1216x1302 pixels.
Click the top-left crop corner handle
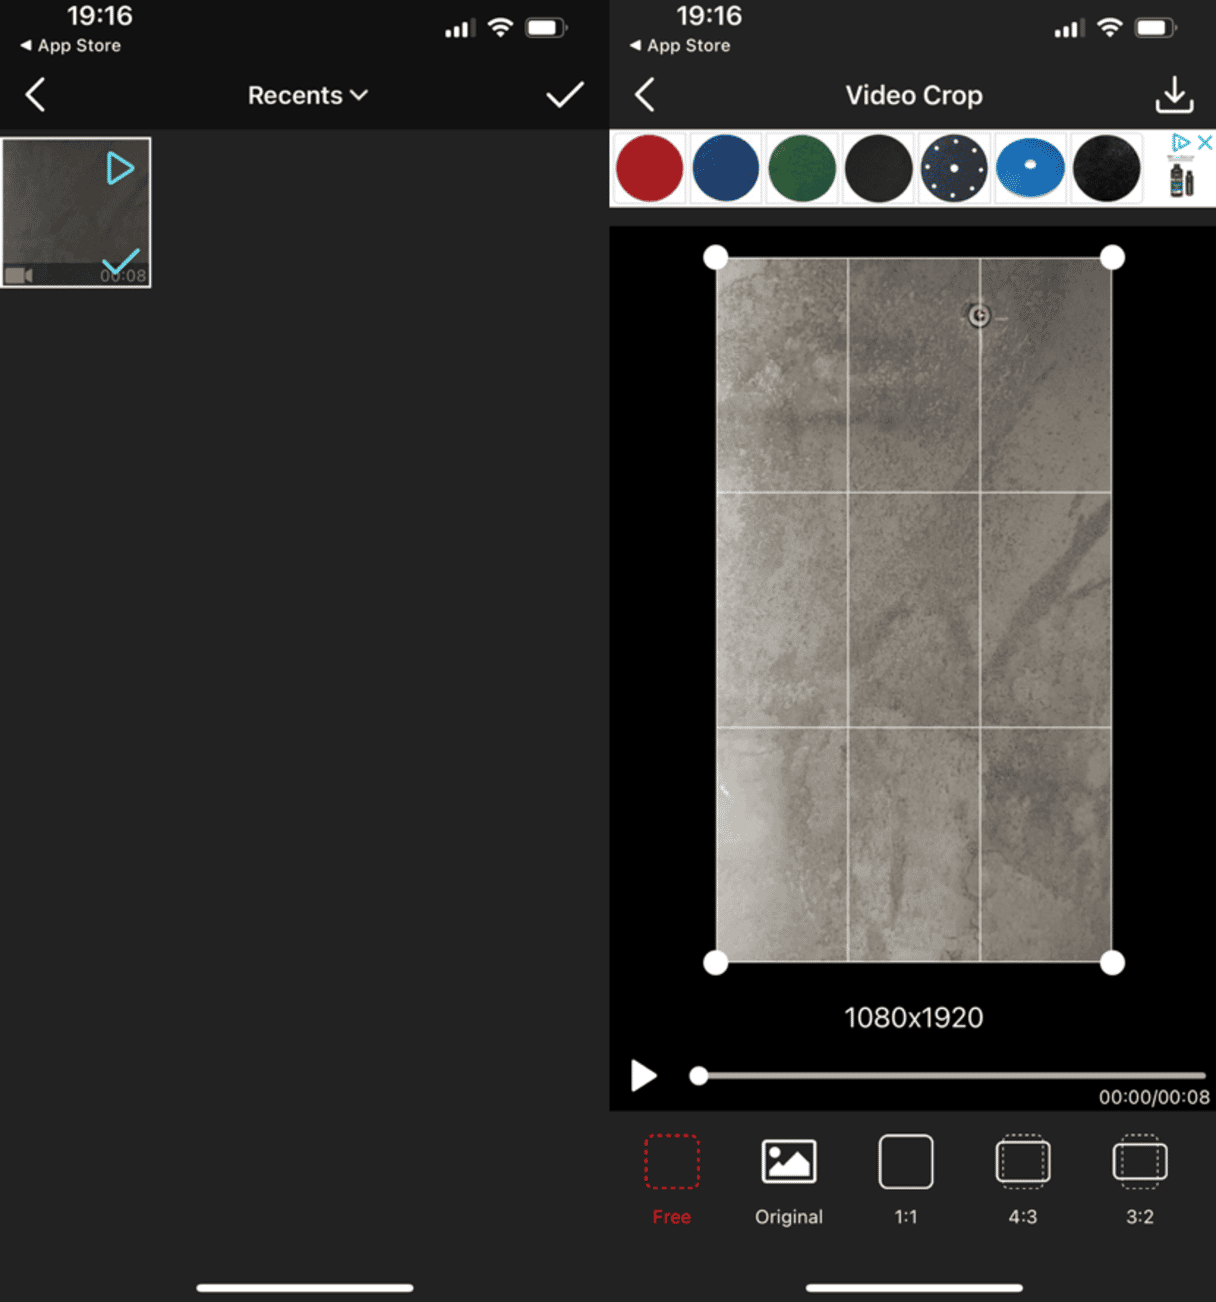coord(716,258)
